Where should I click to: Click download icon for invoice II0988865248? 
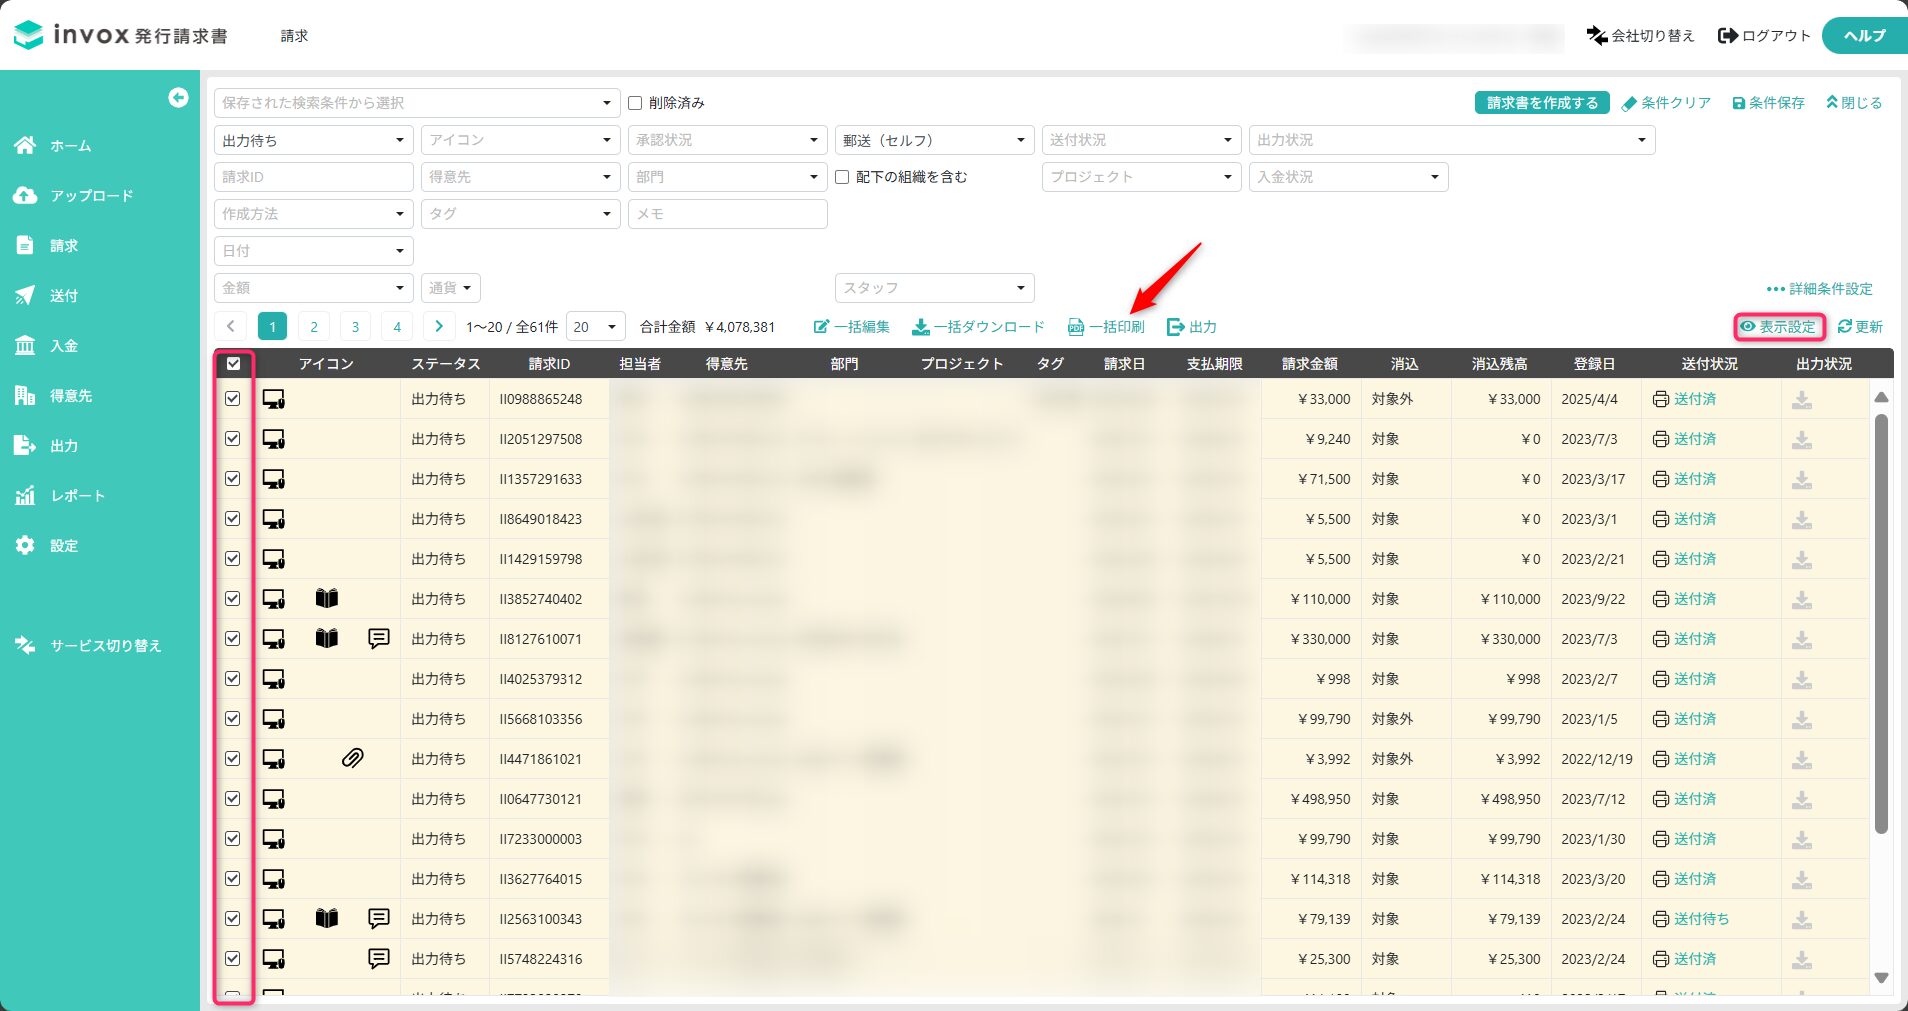click(1801, 400)
